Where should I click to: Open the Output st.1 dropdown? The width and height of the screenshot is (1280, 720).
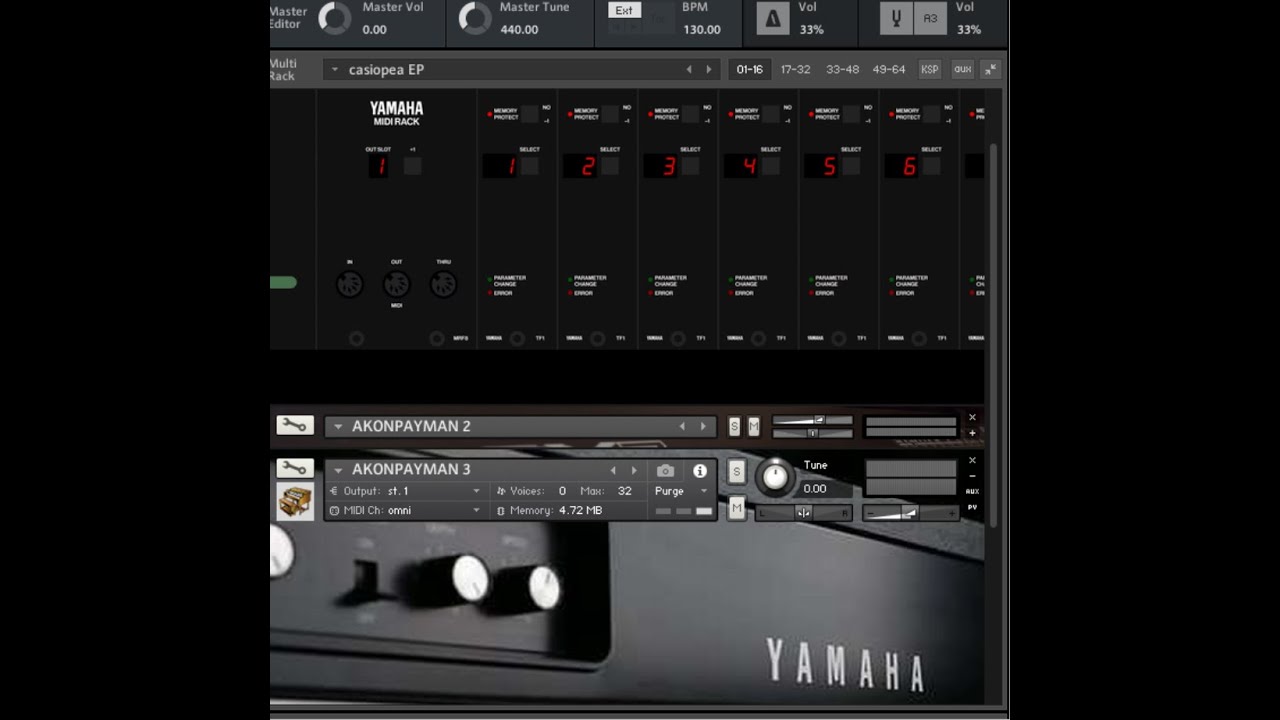406,491
